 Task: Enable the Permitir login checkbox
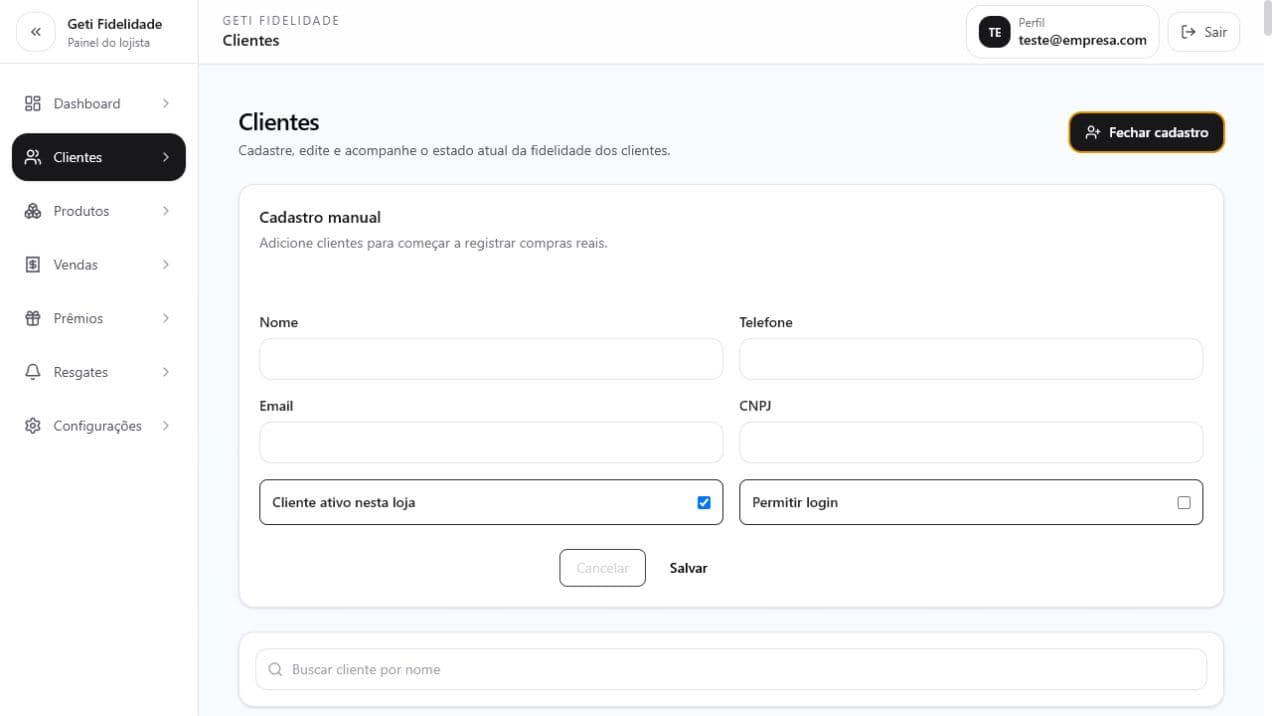point(1184,503)
